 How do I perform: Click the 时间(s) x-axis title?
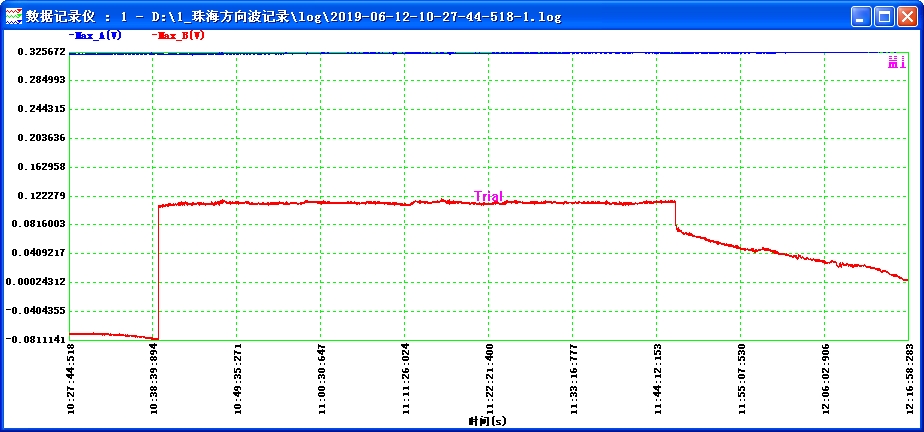coord(487,421)
